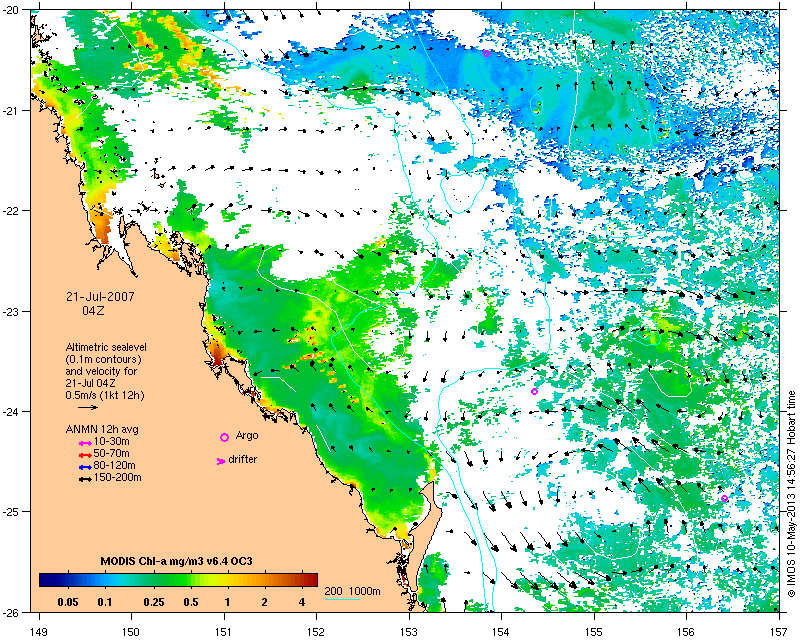
Task: Click the "-20" latitude axis label
Action: (x=11, y=11)
